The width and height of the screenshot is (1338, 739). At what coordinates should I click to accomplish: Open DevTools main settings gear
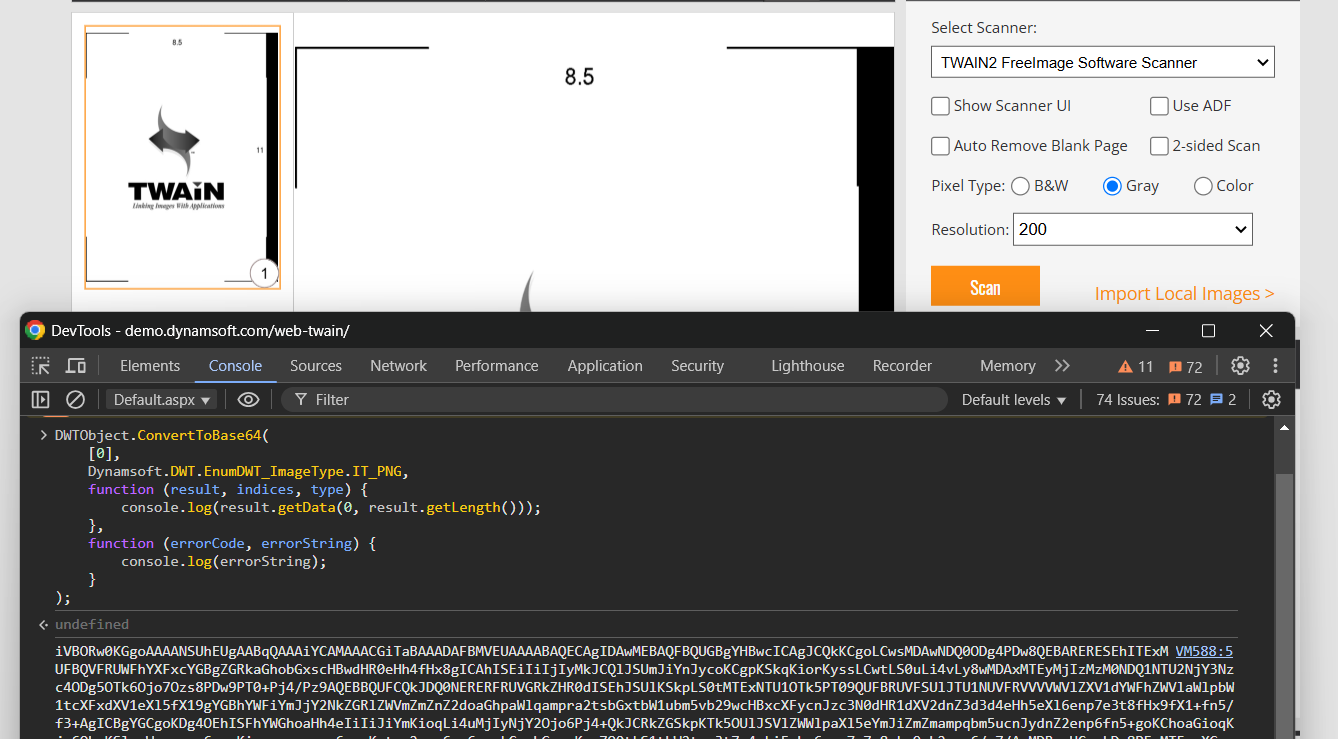[1240, 366]
